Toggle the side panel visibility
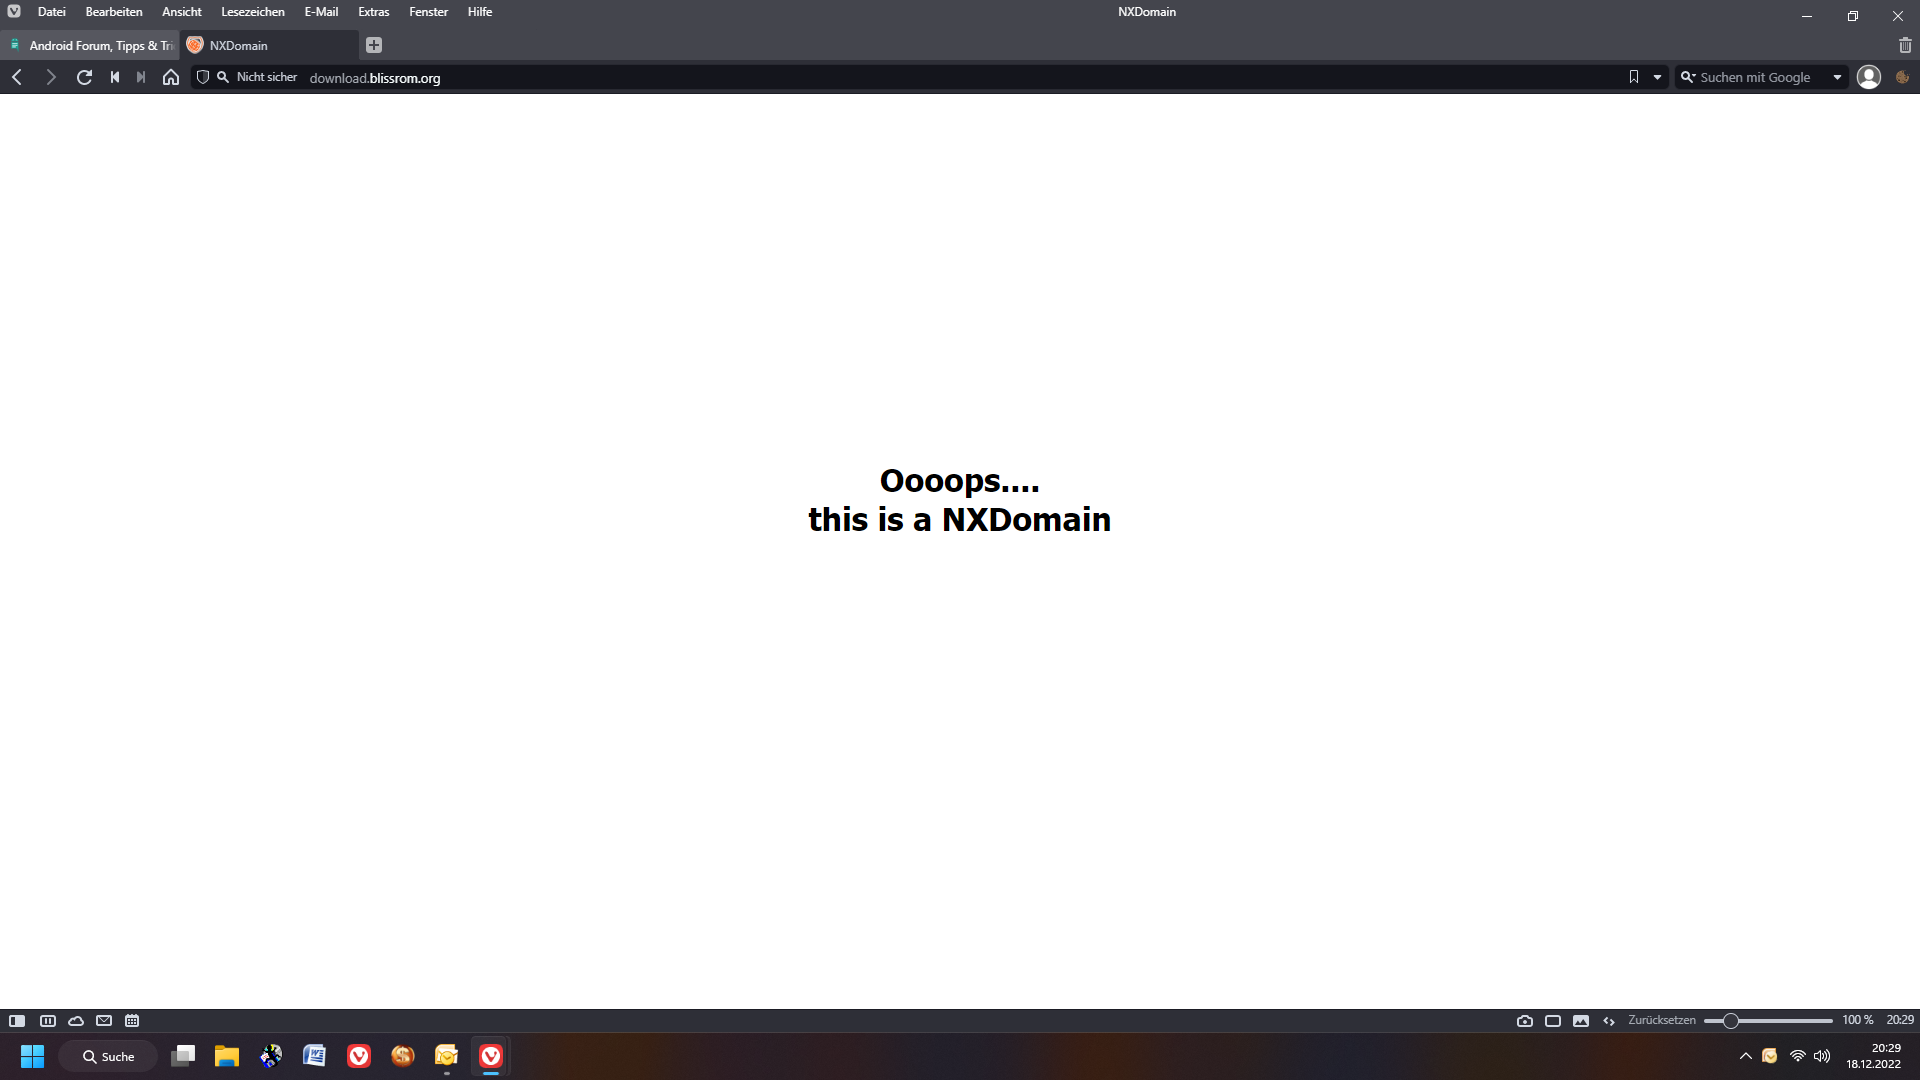This screenshot has height=1080, width=1920. pyautogui.click(x=17, y=1021)
